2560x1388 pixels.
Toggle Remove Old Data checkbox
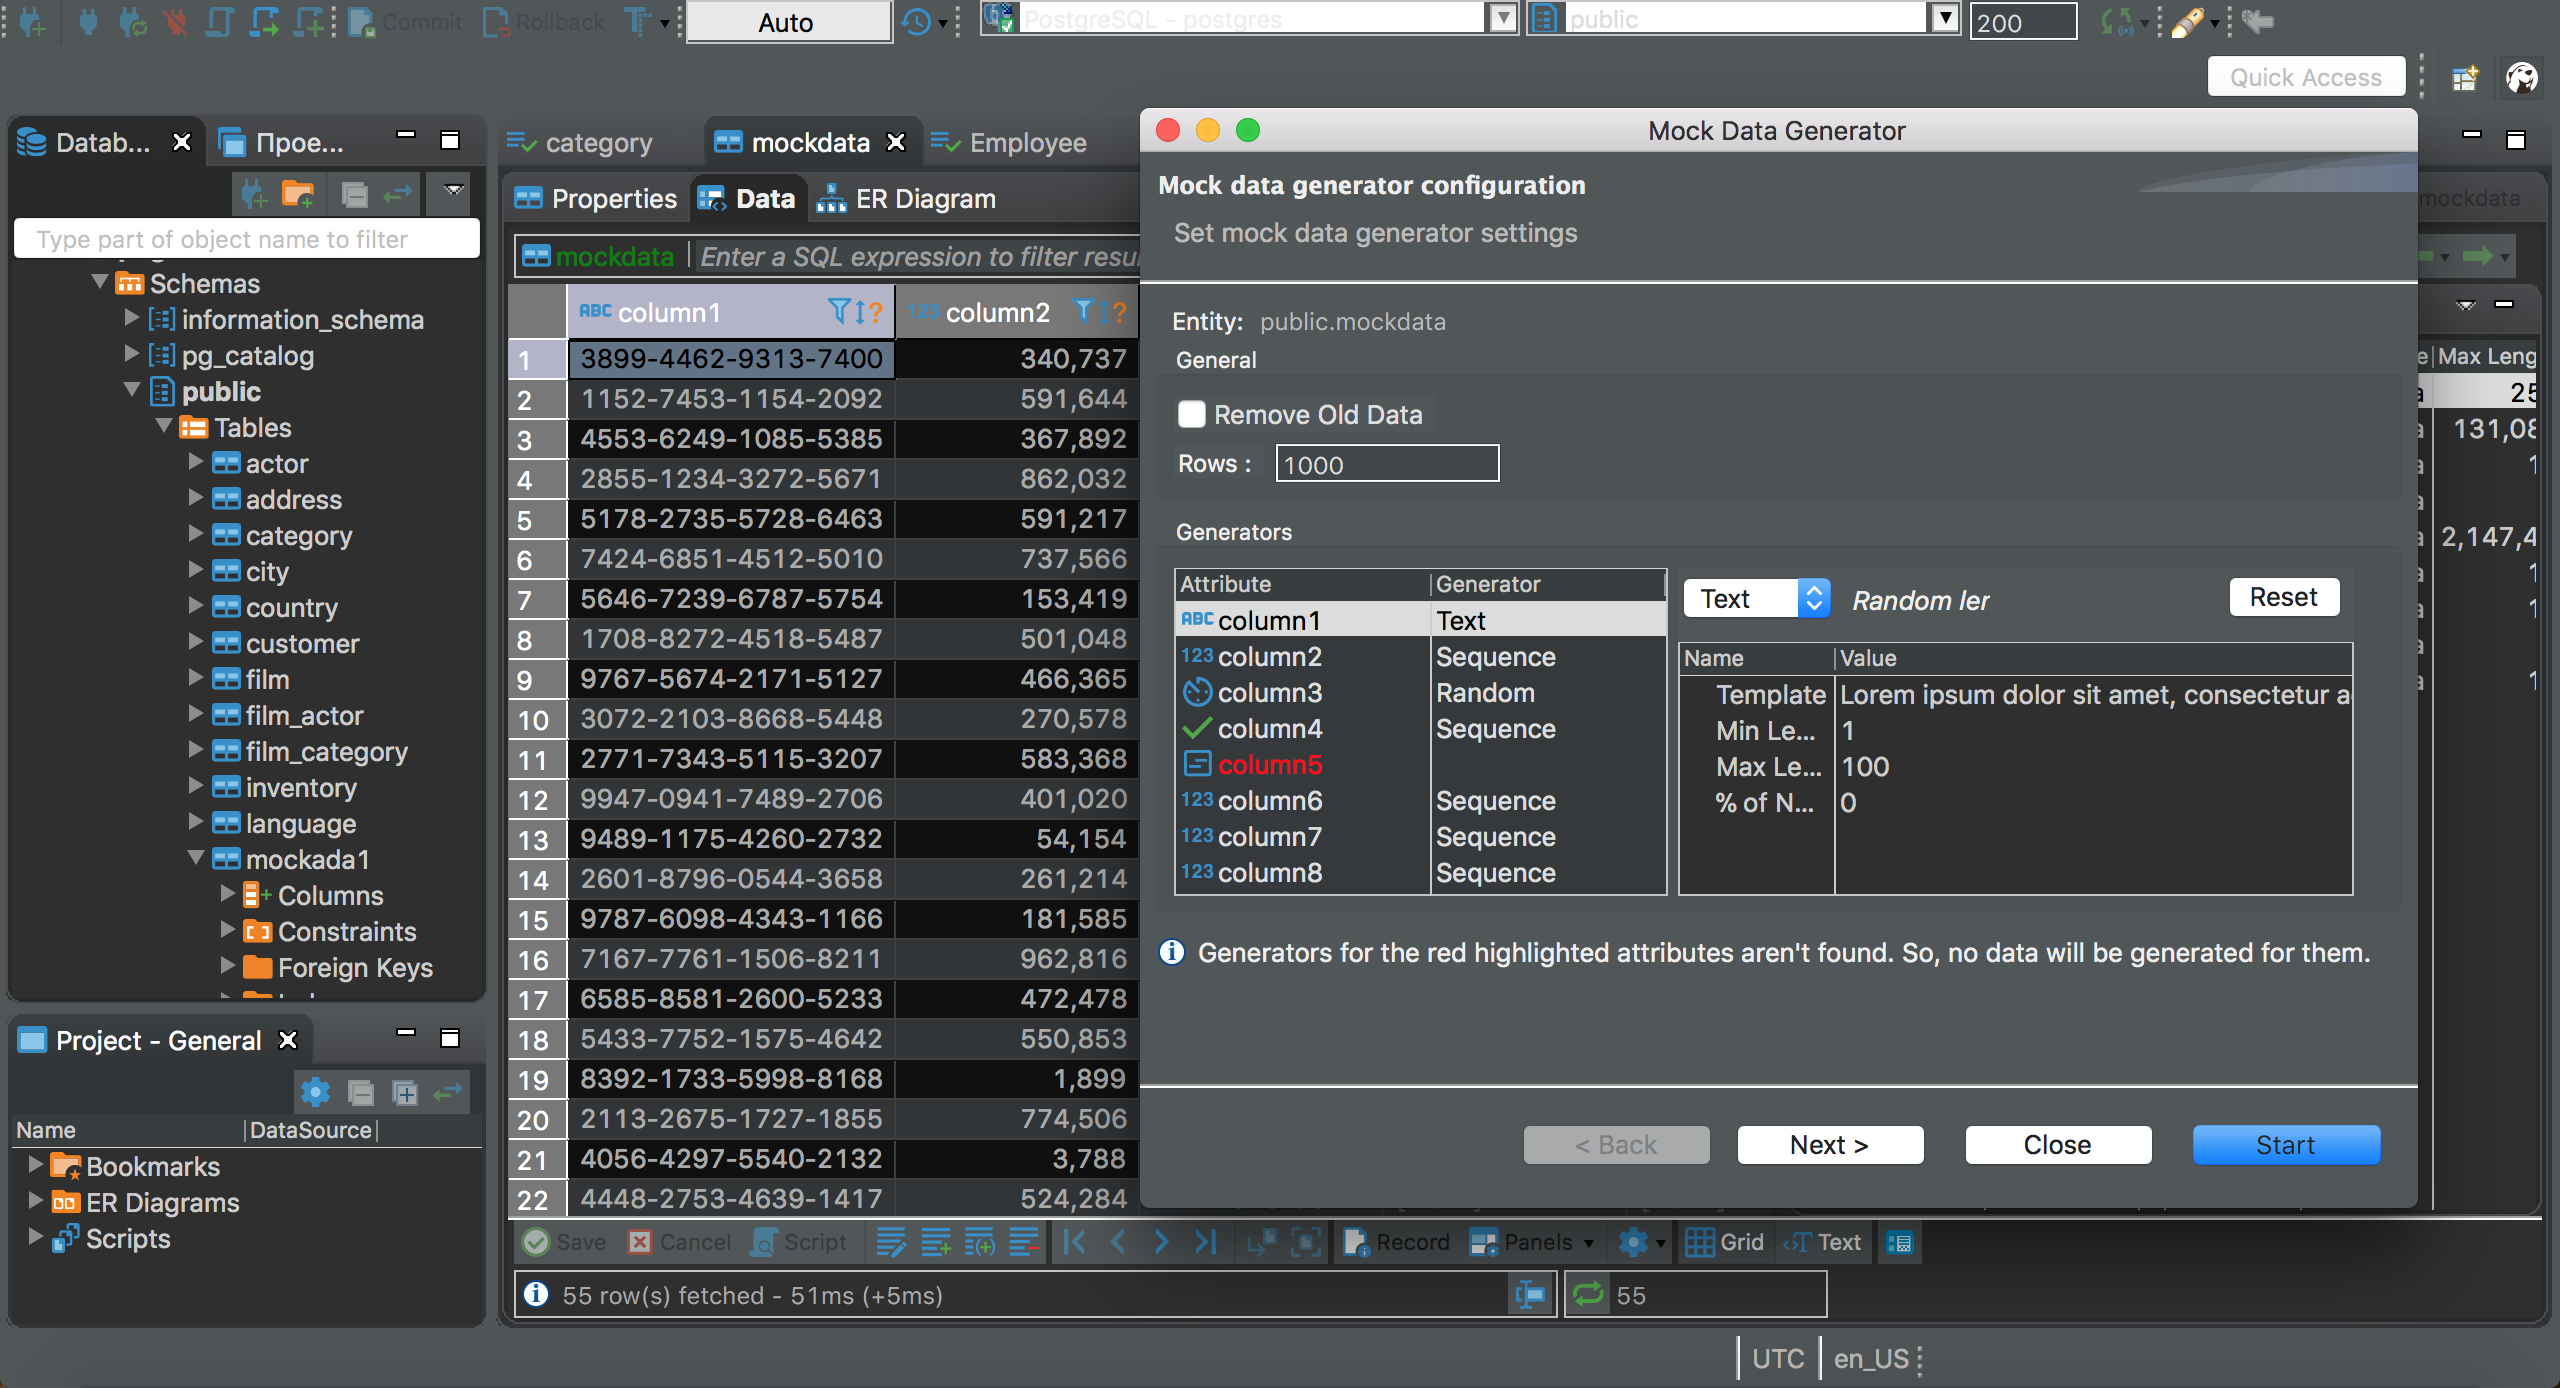[1193, 412]
